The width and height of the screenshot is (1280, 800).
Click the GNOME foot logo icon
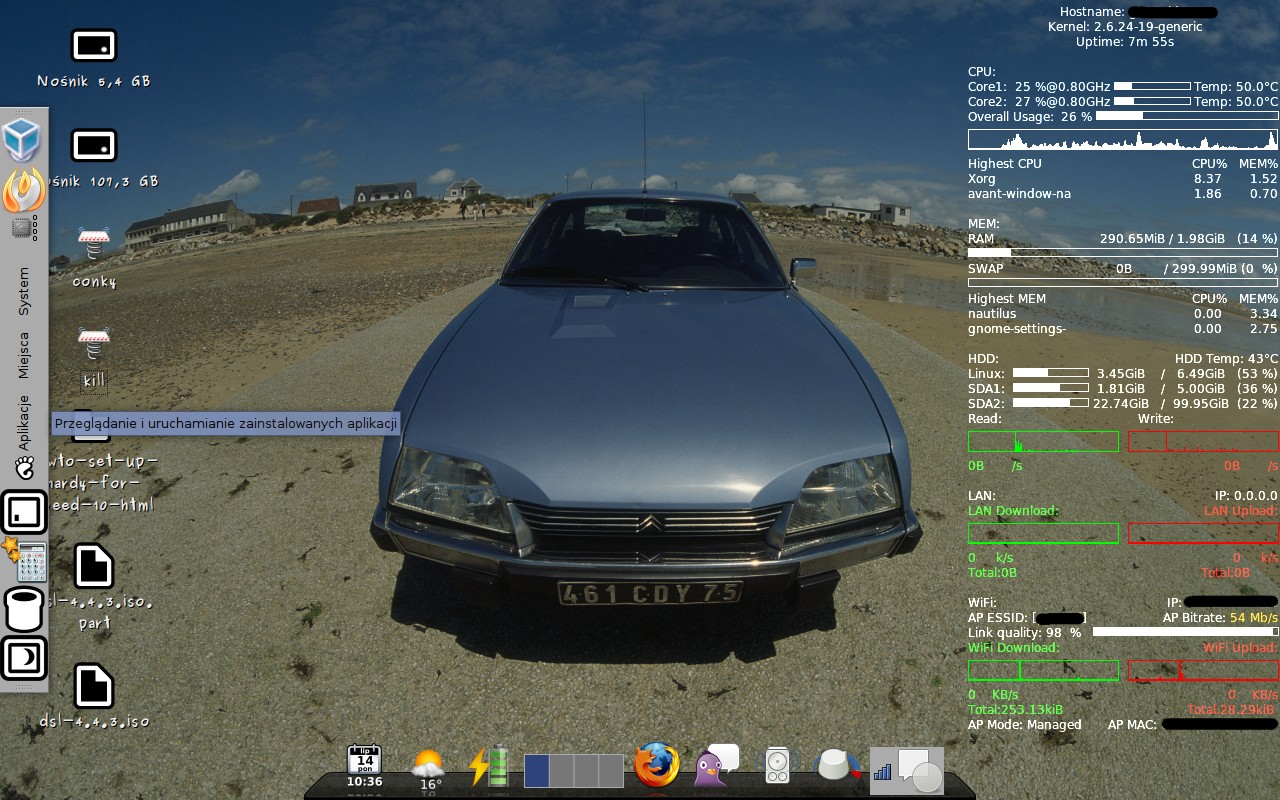pos(24,467)
